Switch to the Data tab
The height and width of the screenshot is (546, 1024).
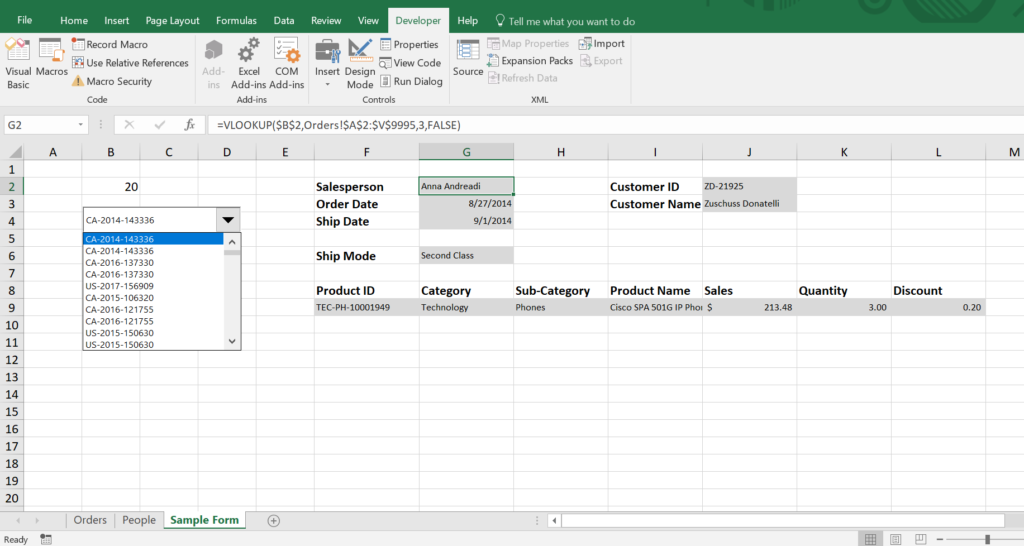pyautogui.click(x=283, y=20)
